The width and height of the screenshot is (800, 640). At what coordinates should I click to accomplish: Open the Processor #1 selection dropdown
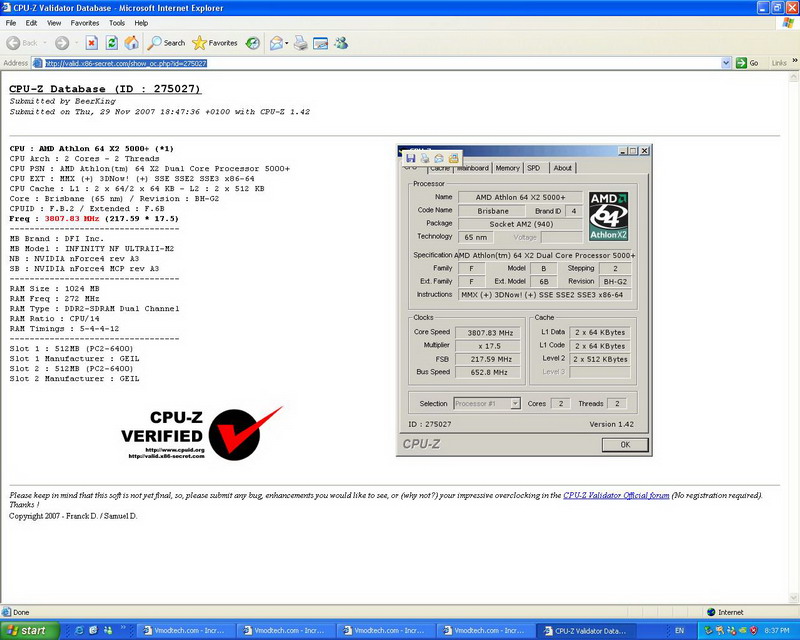click(515, 404)
